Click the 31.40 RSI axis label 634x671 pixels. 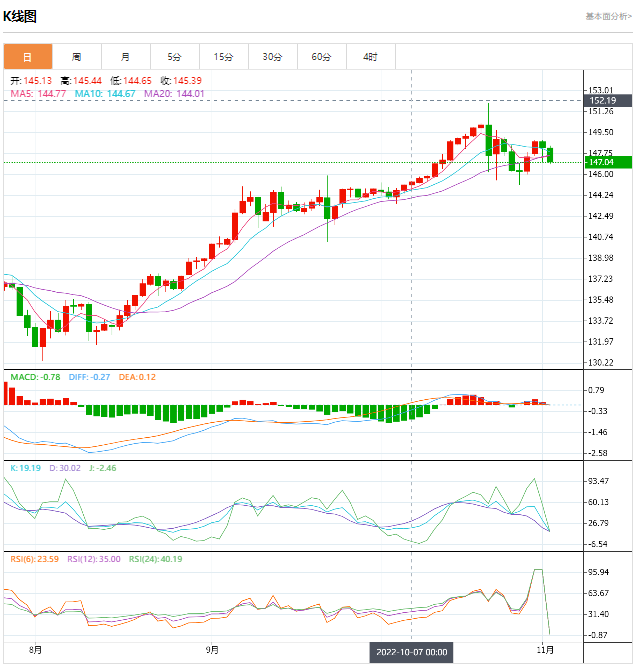598,614
